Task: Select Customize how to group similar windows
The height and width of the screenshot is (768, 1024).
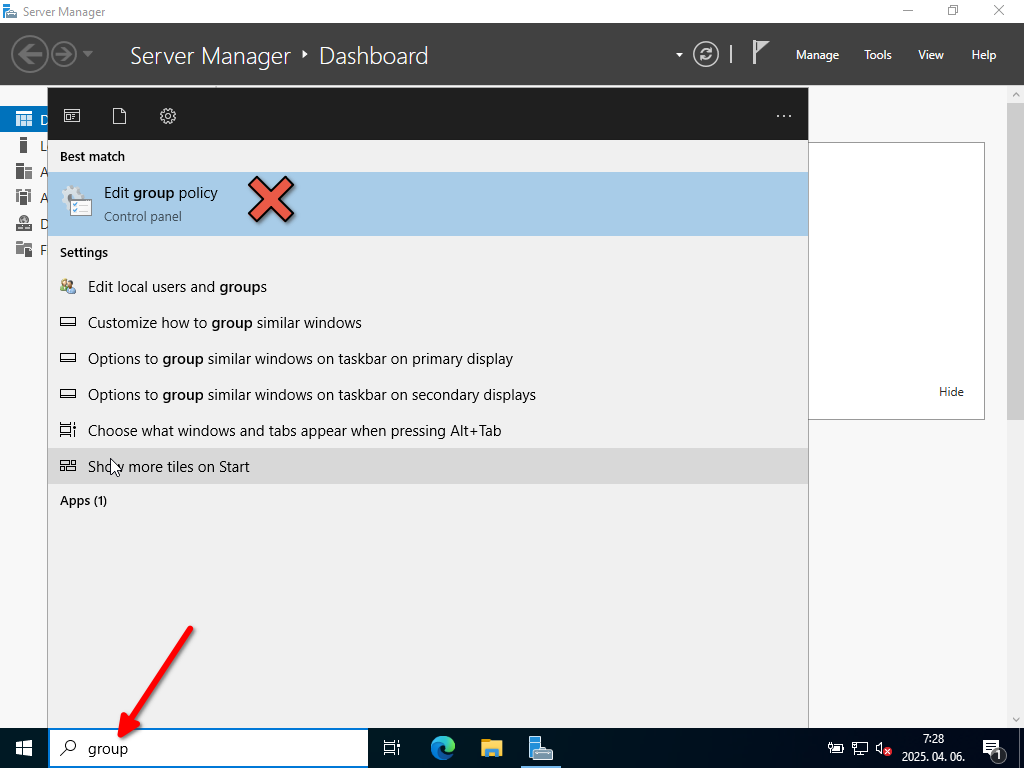Action: [224, 323]
